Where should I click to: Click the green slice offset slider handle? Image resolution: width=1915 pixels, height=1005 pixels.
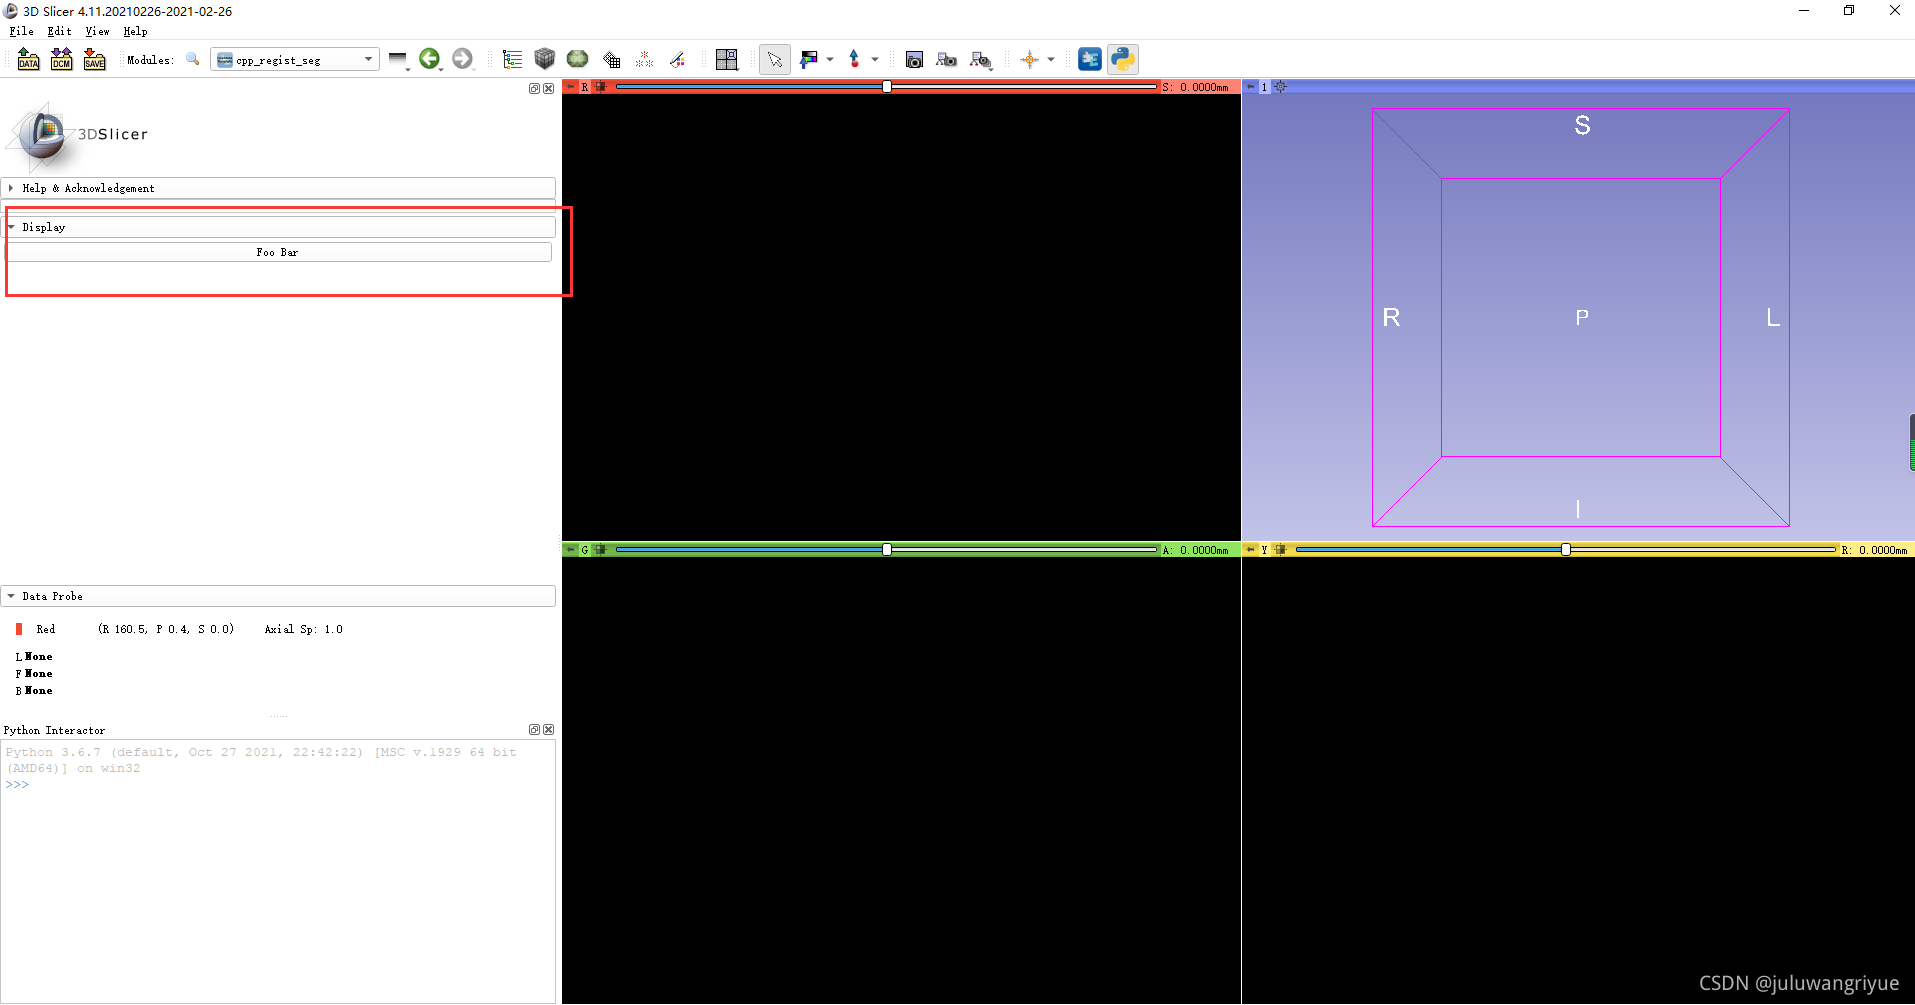pos(887,550)
